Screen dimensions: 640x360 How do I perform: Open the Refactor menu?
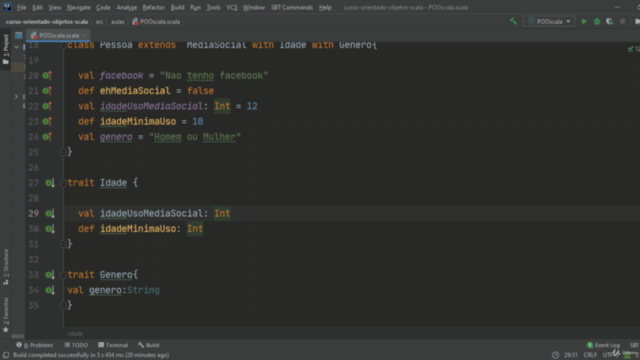[153, 7]
